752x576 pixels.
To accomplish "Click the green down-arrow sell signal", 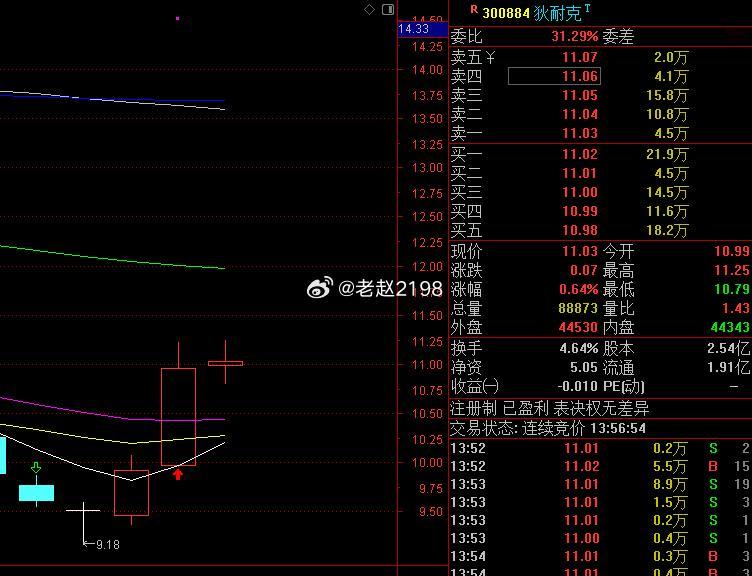I will [x=36, y=467].
